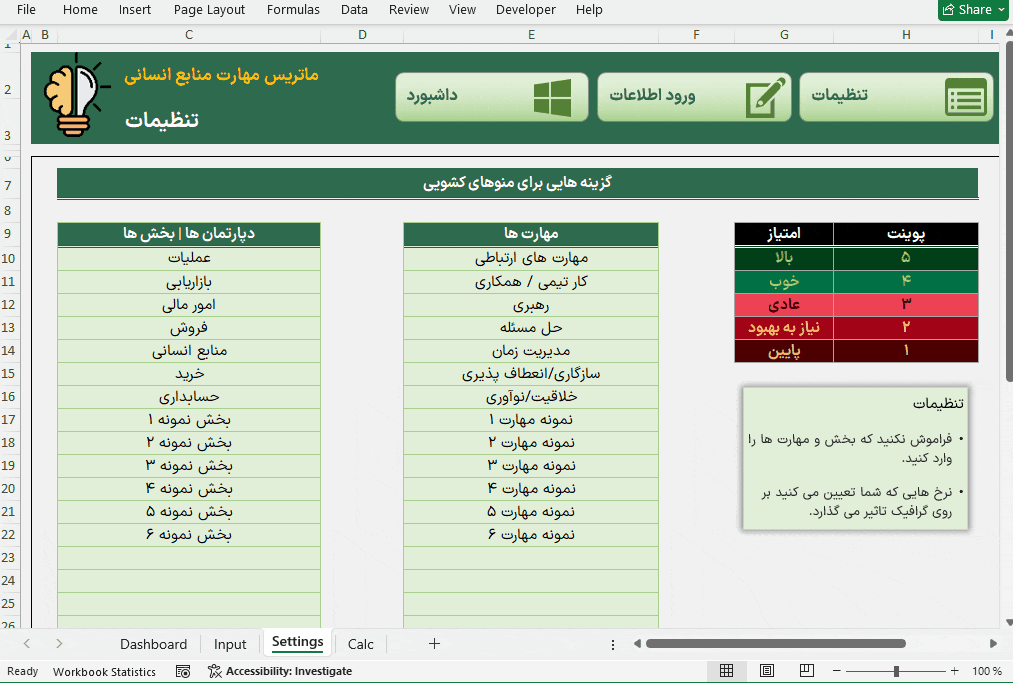Select the مدیریت زمان skill cell
Viewport: 1013px width, 683px height.
tap(531, 351)
